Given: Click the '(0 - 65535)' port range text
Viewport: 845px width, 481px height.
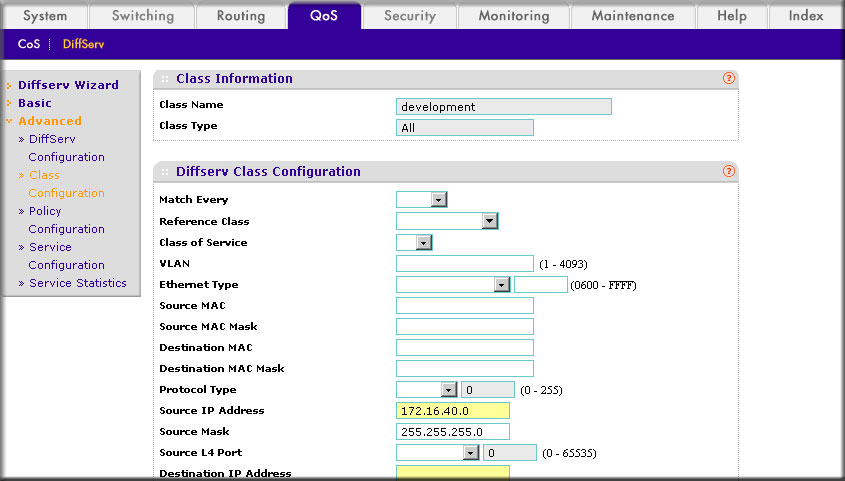Looking at the screenshot, I should [x=569, y=454].
